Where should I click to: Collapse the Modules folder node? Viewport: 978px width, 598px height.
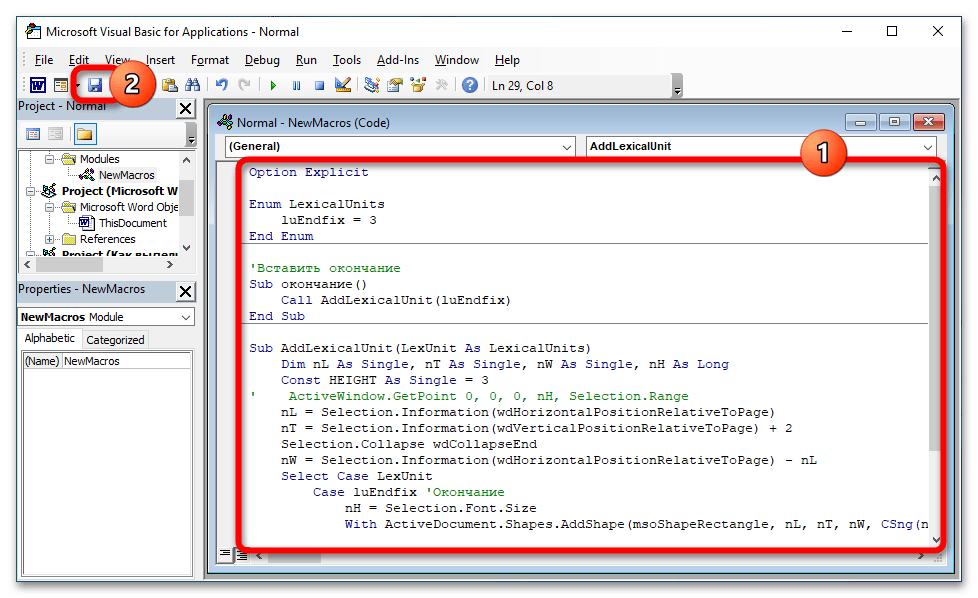coord(49,159)
